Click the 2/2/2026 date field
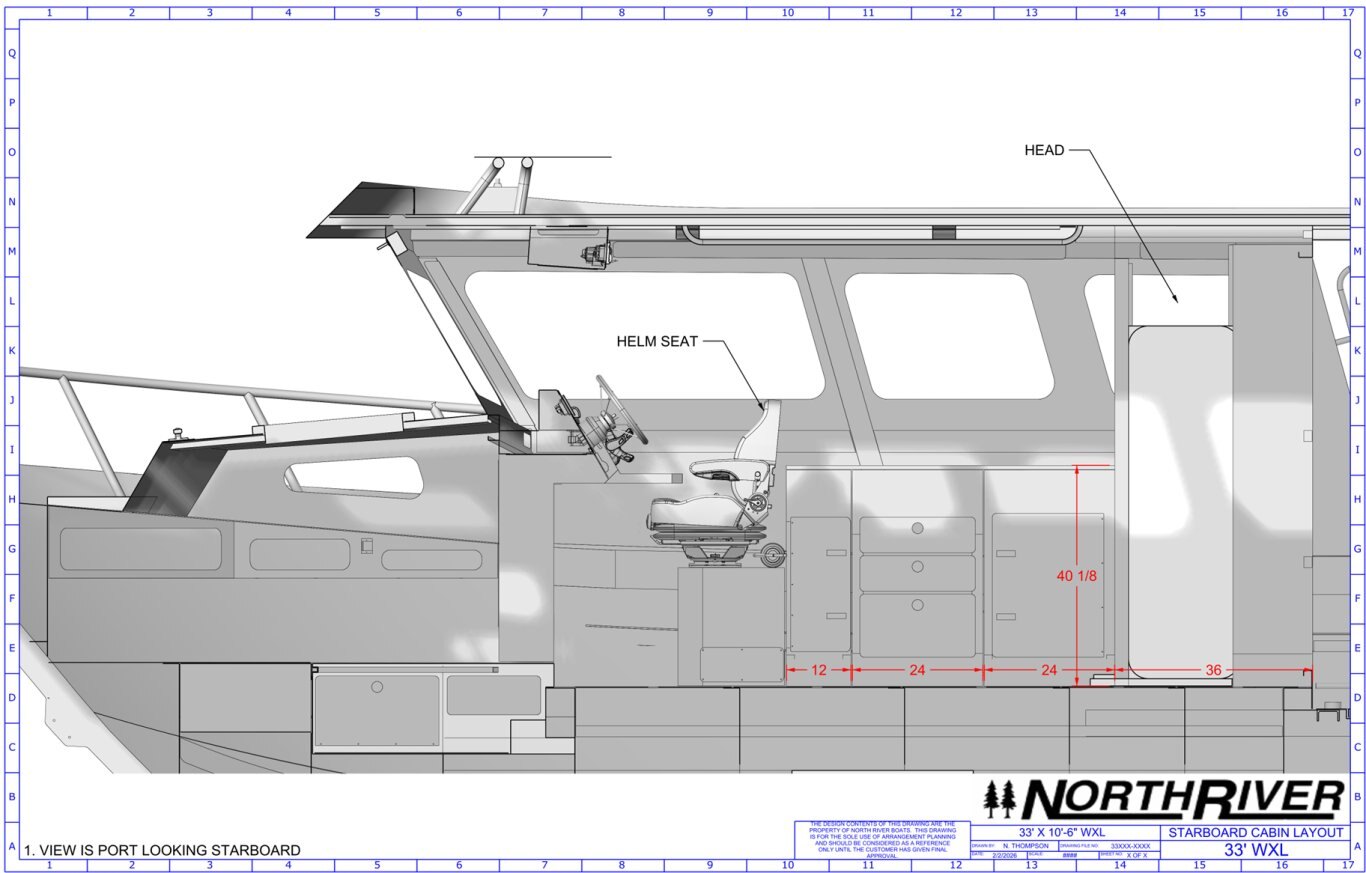This screenshot has height=873, width=1366. pos(1005,856)
